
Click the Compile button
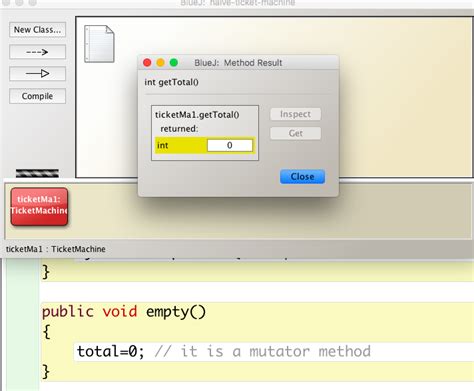[37, 96]
